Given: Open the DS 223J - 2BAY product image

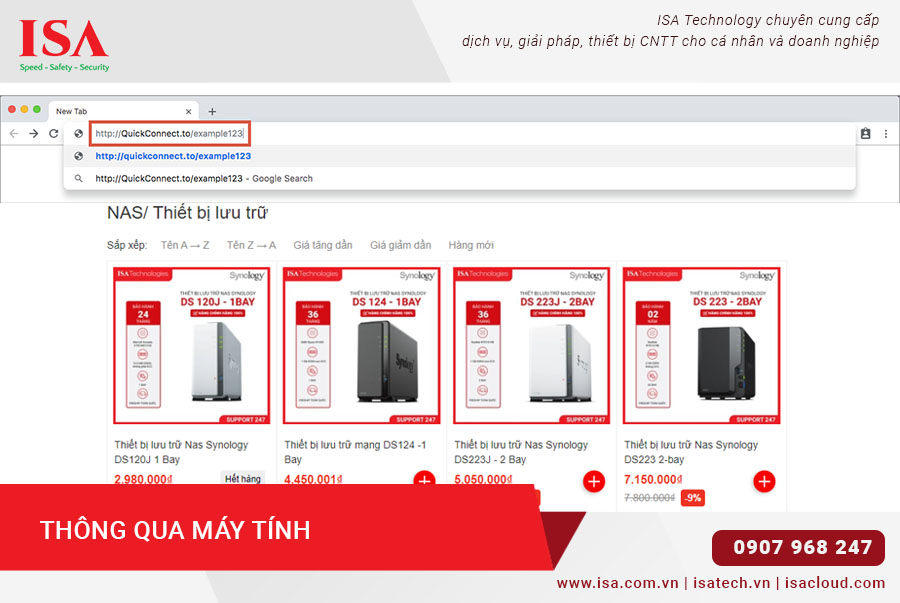Looking at the screenshot, I should point(532,345).
